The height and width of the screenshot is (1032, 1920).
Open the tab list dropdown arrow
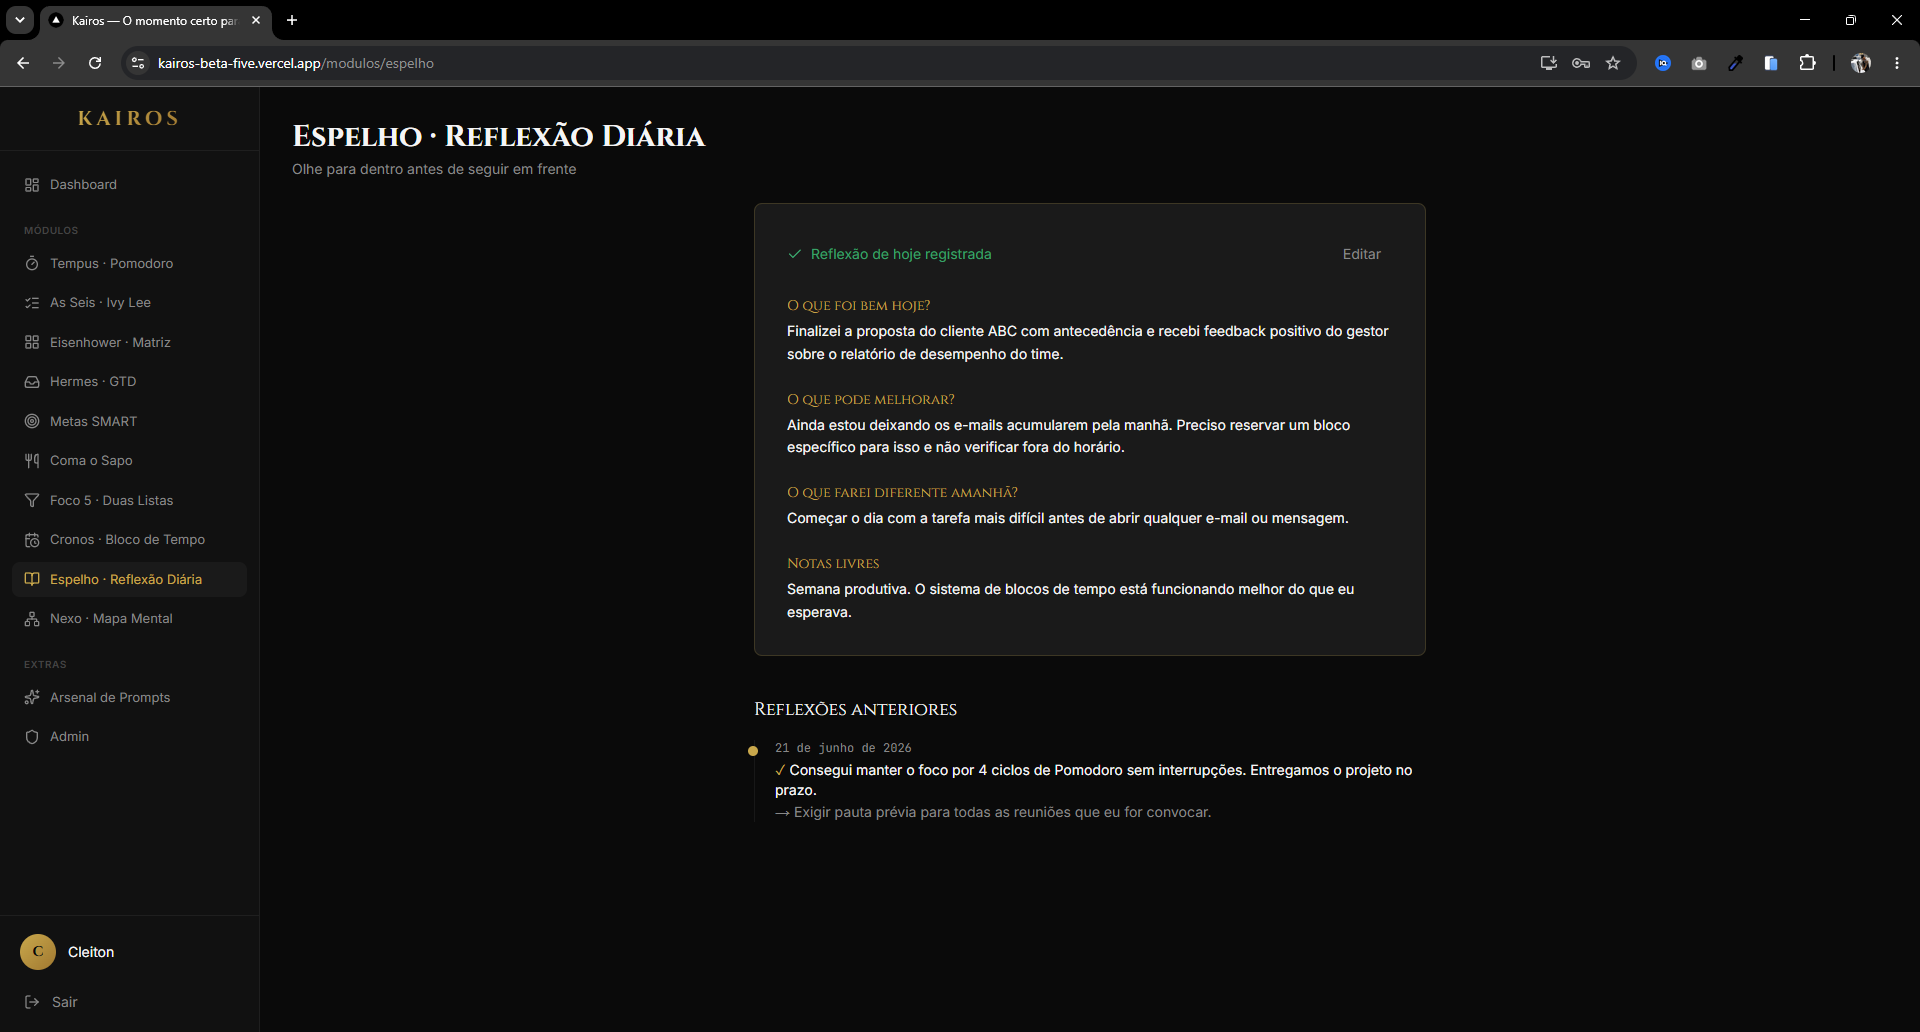click(20, 20)
